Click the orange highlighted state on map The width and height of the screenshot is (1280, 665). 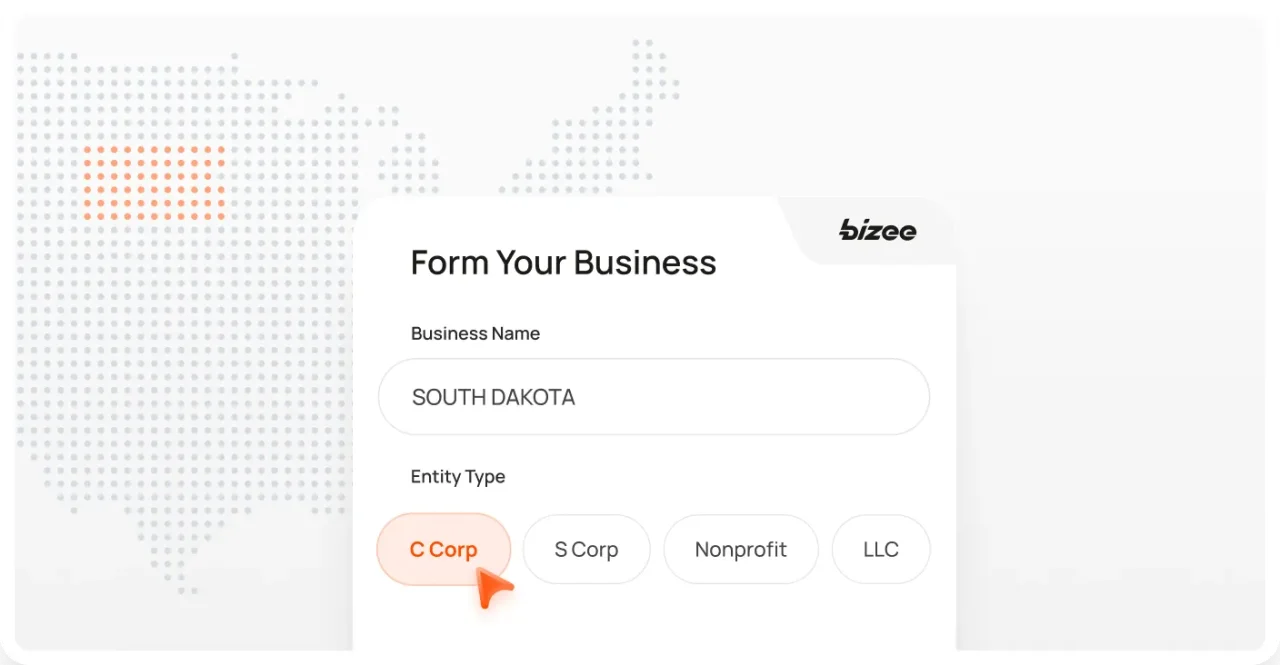click(x=154, y=182)
